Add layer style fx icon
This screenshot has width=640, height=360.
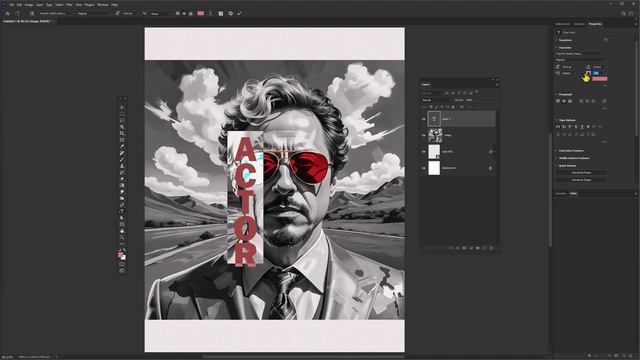458,248
